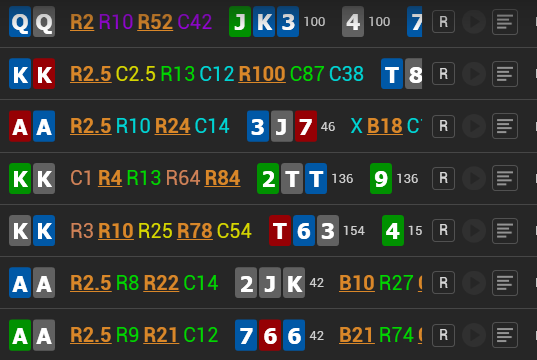Image resolution: width=537 pixels, height=360 pixels.
Task: Open text icon for KK T63 hand
Action: pyautogui.click(x=505, y=230)
